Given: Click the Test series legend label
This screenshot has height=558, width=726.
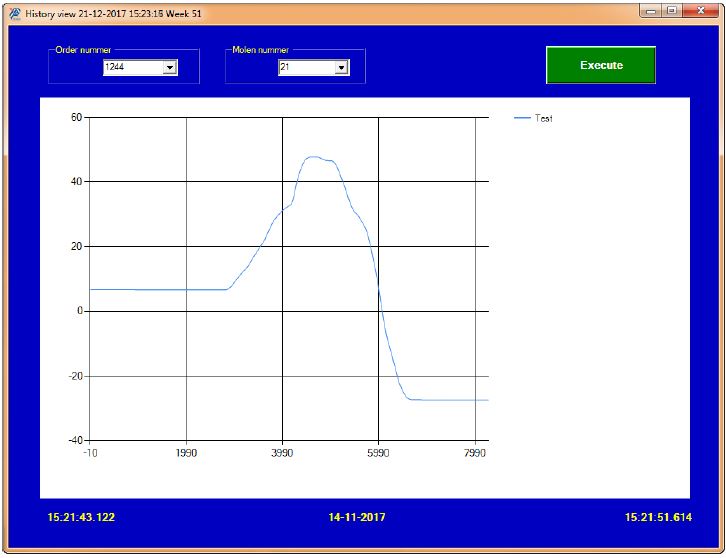Looking at the screenshot, I should pyautogui.click(x=544, y=119).
